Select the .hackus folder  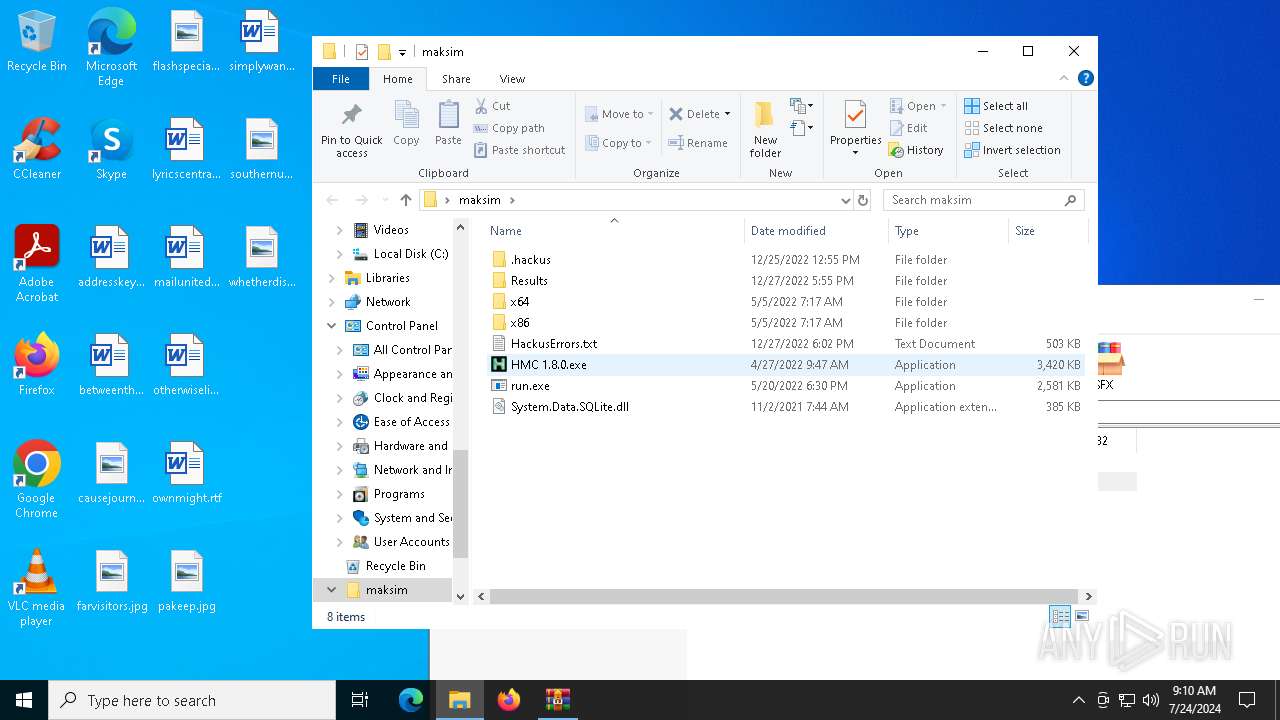(x=530, y=260)
